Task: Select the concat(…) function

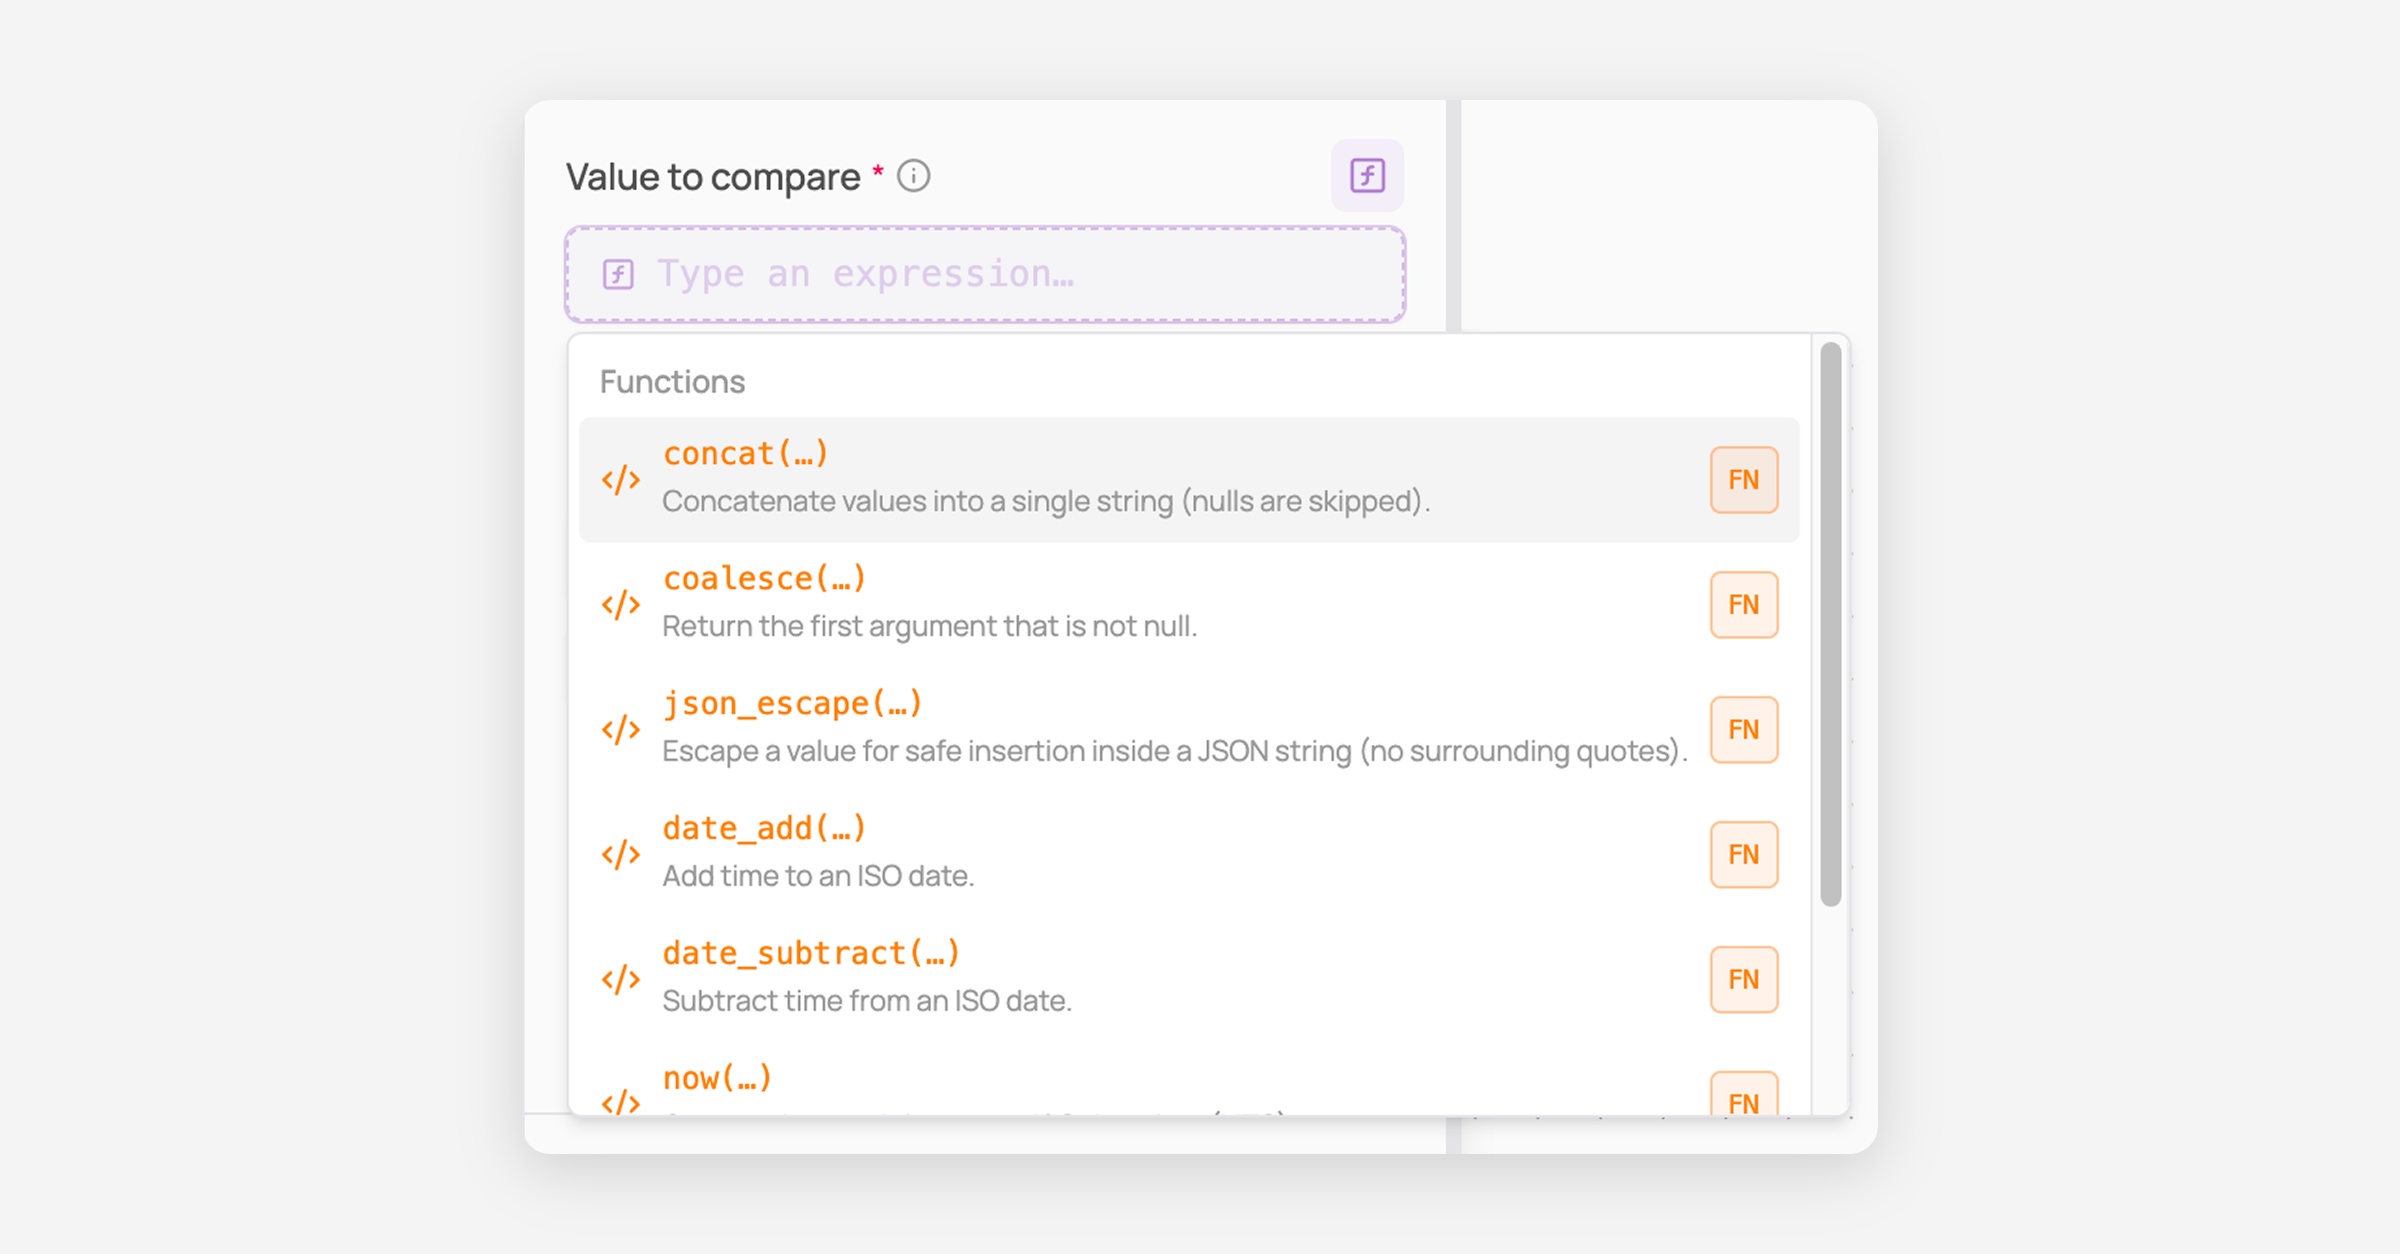Action: pos(1189,480)
